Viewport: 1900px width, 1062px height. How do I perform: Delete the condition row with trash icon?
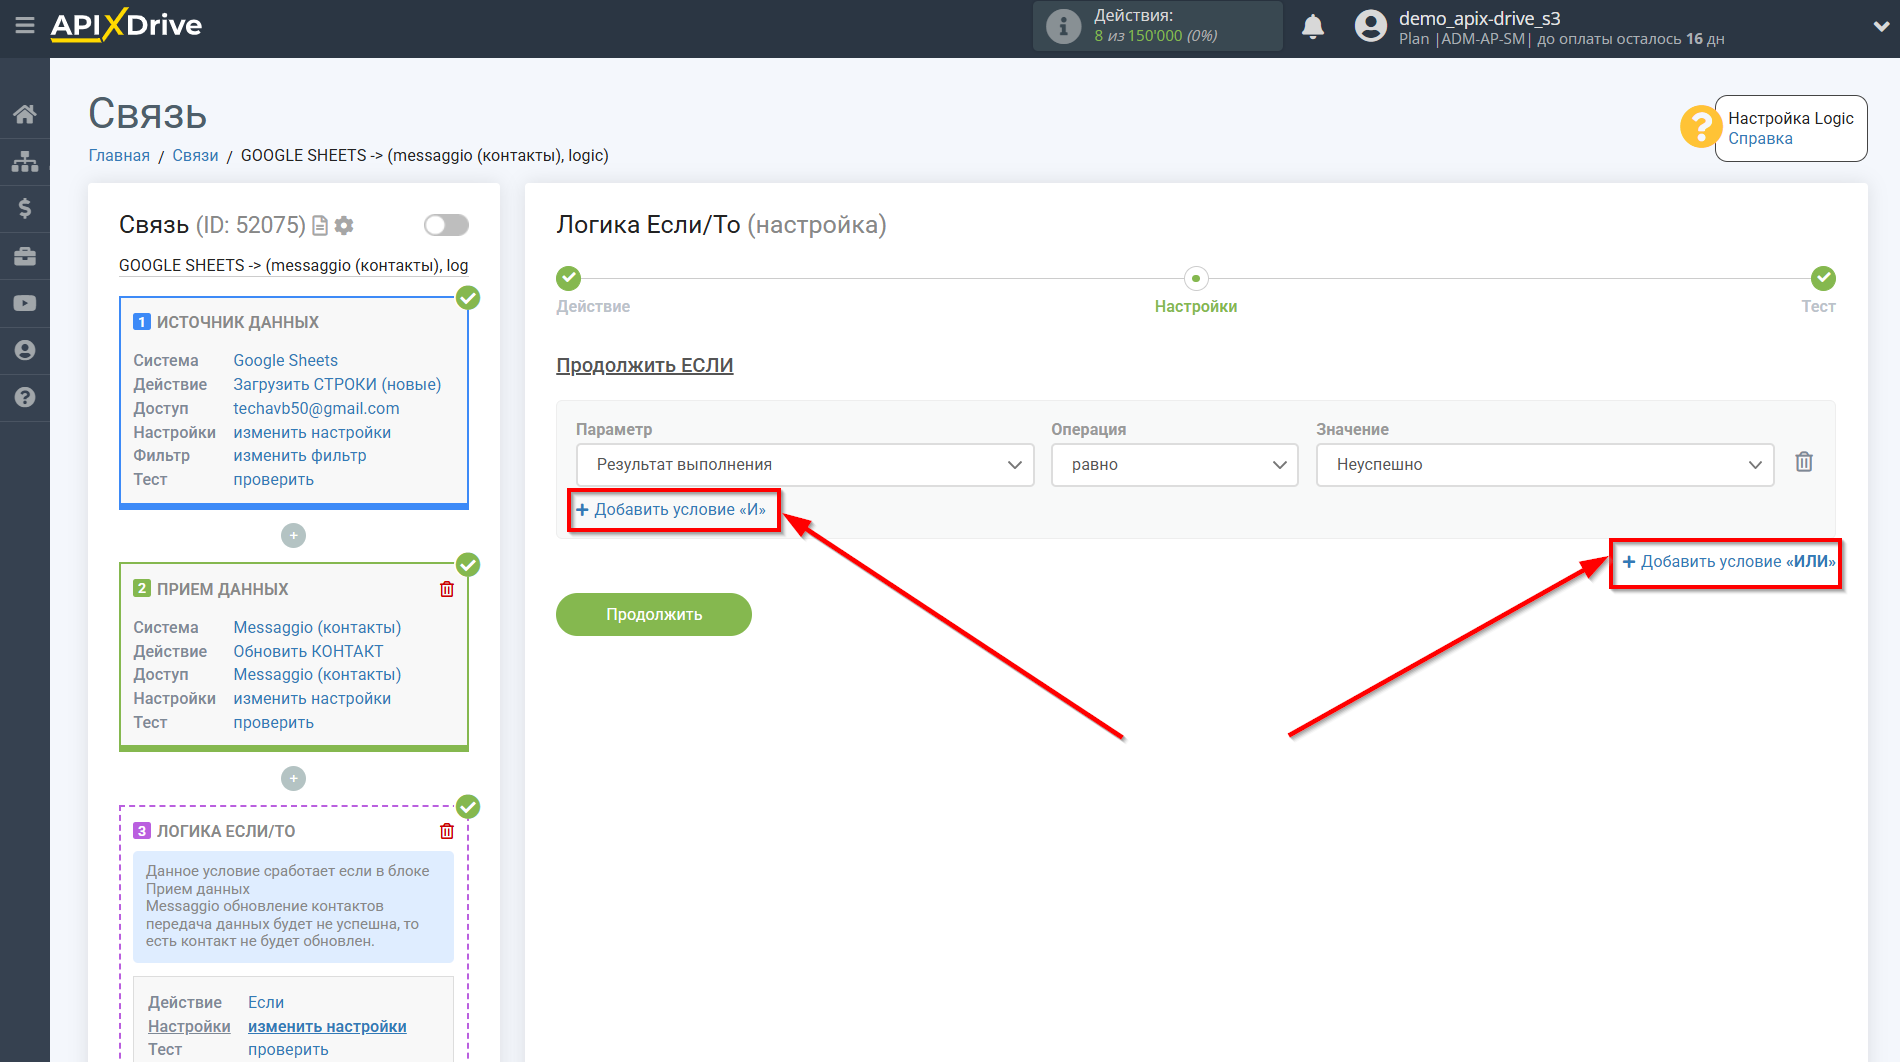pyautogui.click(x=1803, y=462)
